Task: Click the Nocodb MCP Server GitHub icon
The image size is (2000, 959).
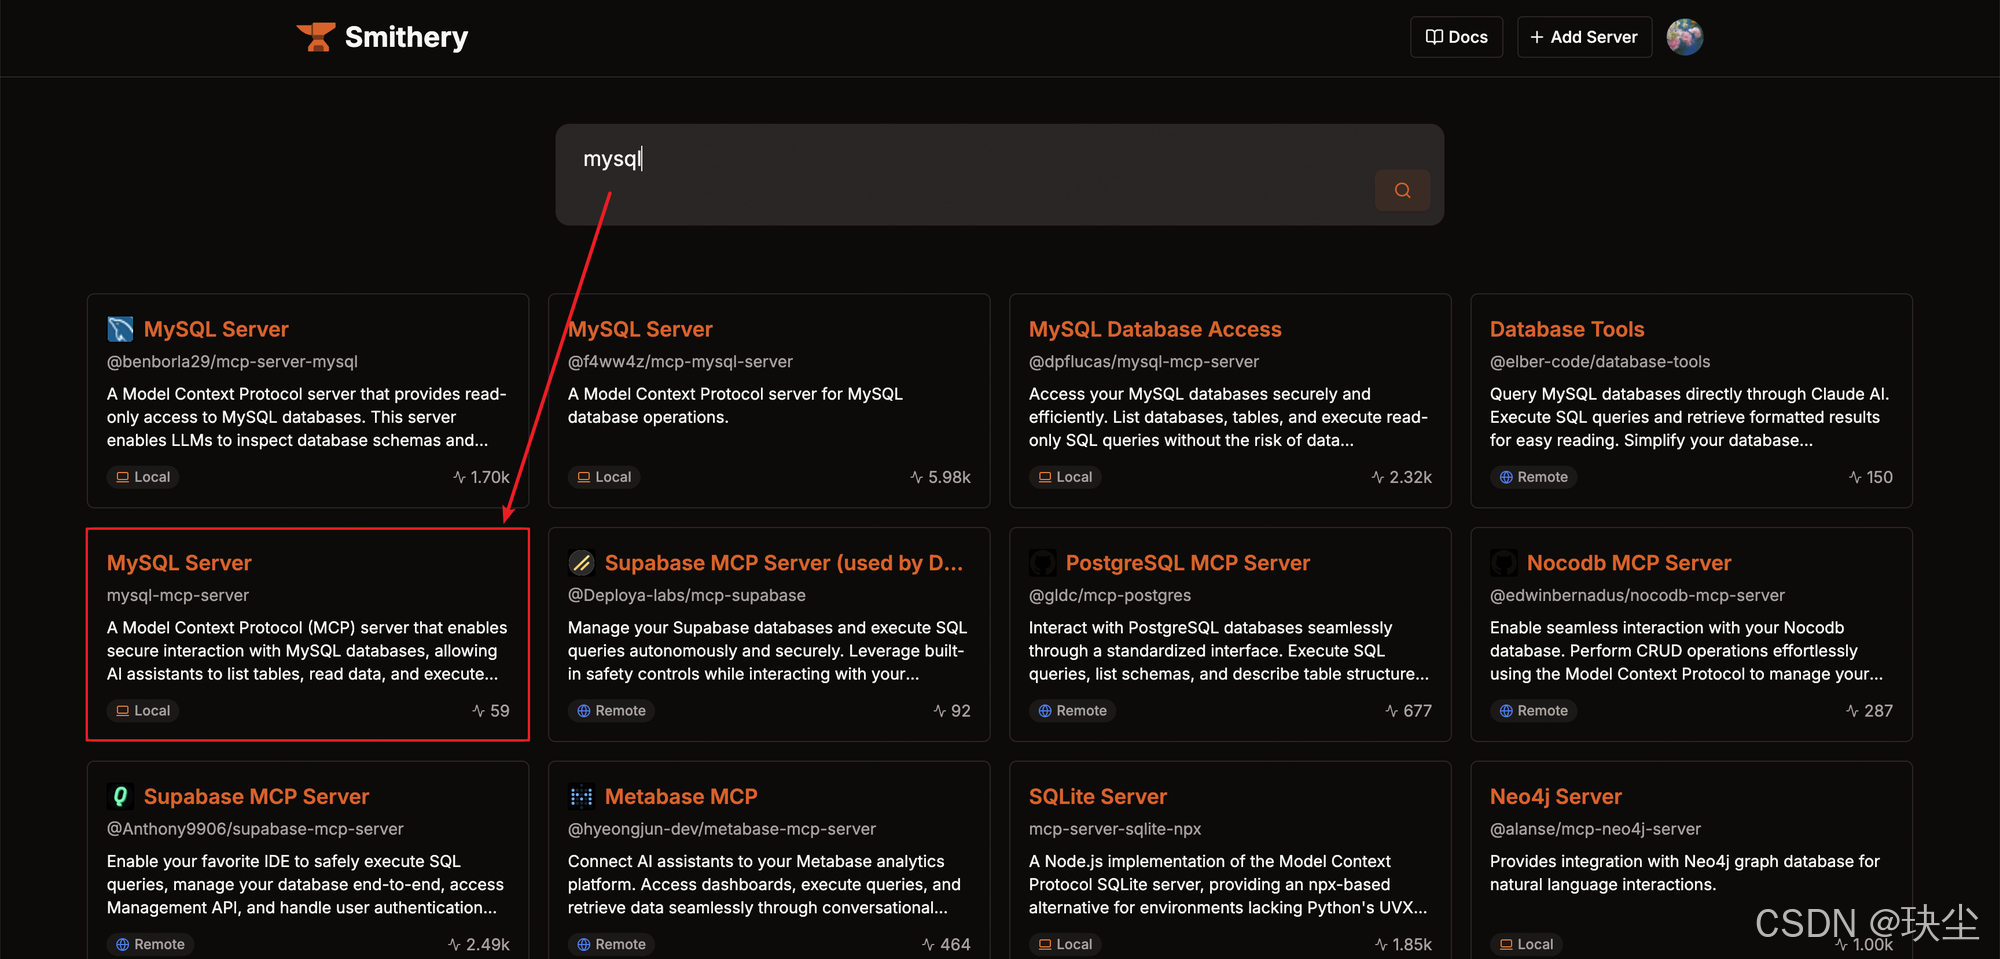Action: point(1503,563)
